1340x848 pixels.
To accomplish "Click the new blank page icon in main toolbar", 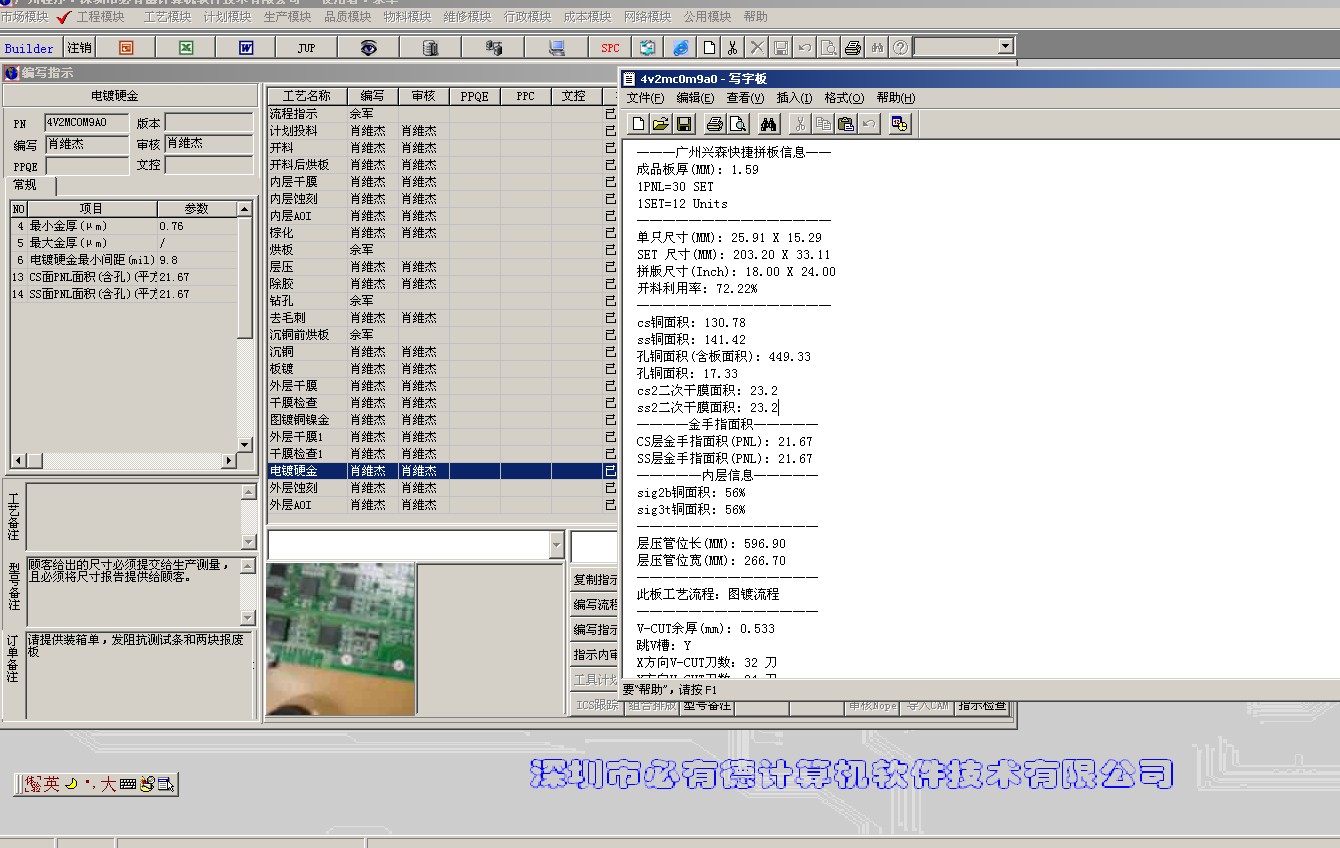I will [709, 47].
